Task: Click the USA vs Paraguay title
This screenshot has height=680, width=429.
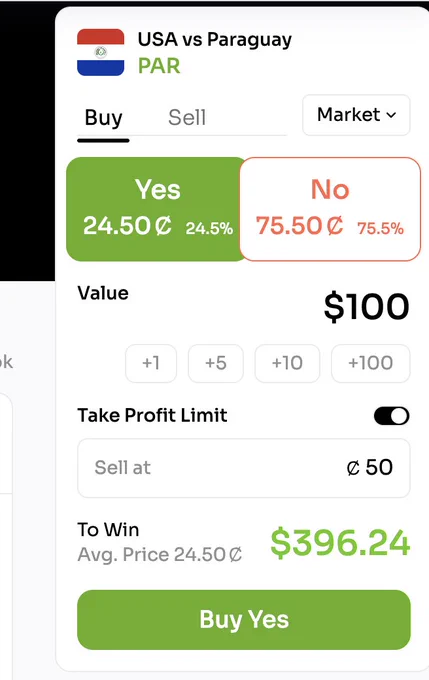Action: click(x=215, y=40)
